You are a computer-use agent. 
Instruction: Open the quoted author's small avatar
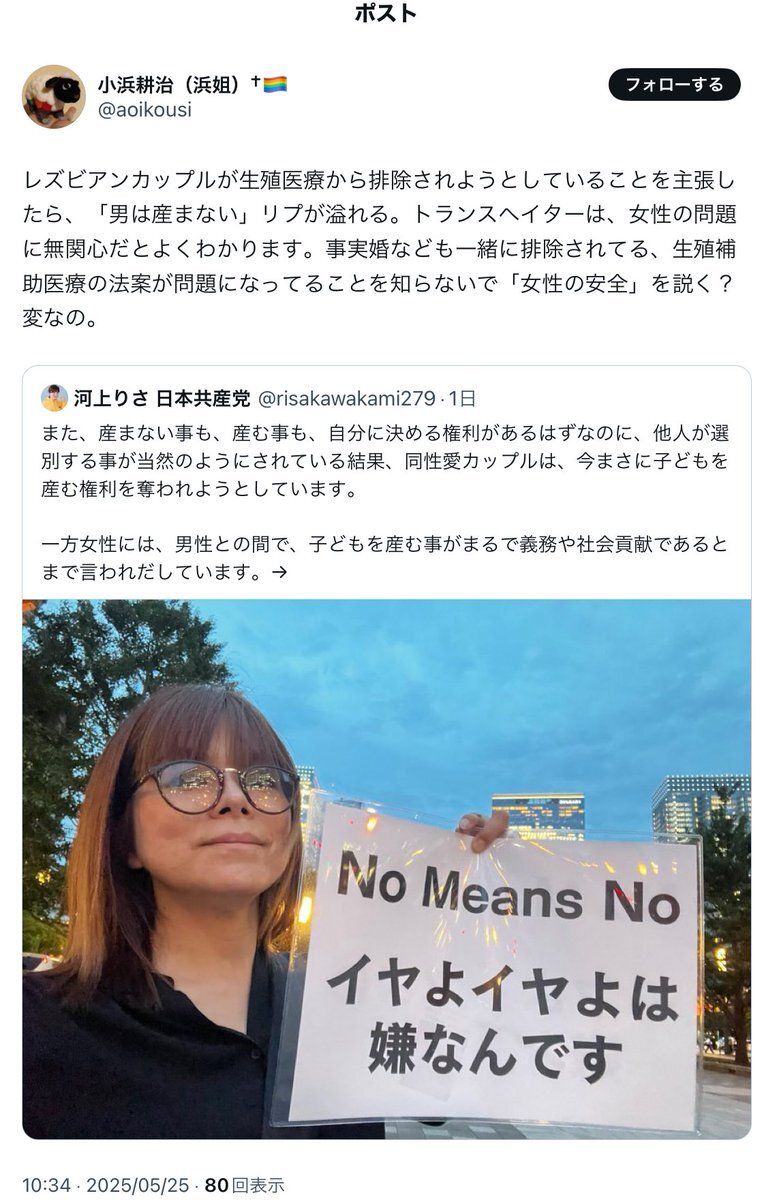(x=54, y=398)
